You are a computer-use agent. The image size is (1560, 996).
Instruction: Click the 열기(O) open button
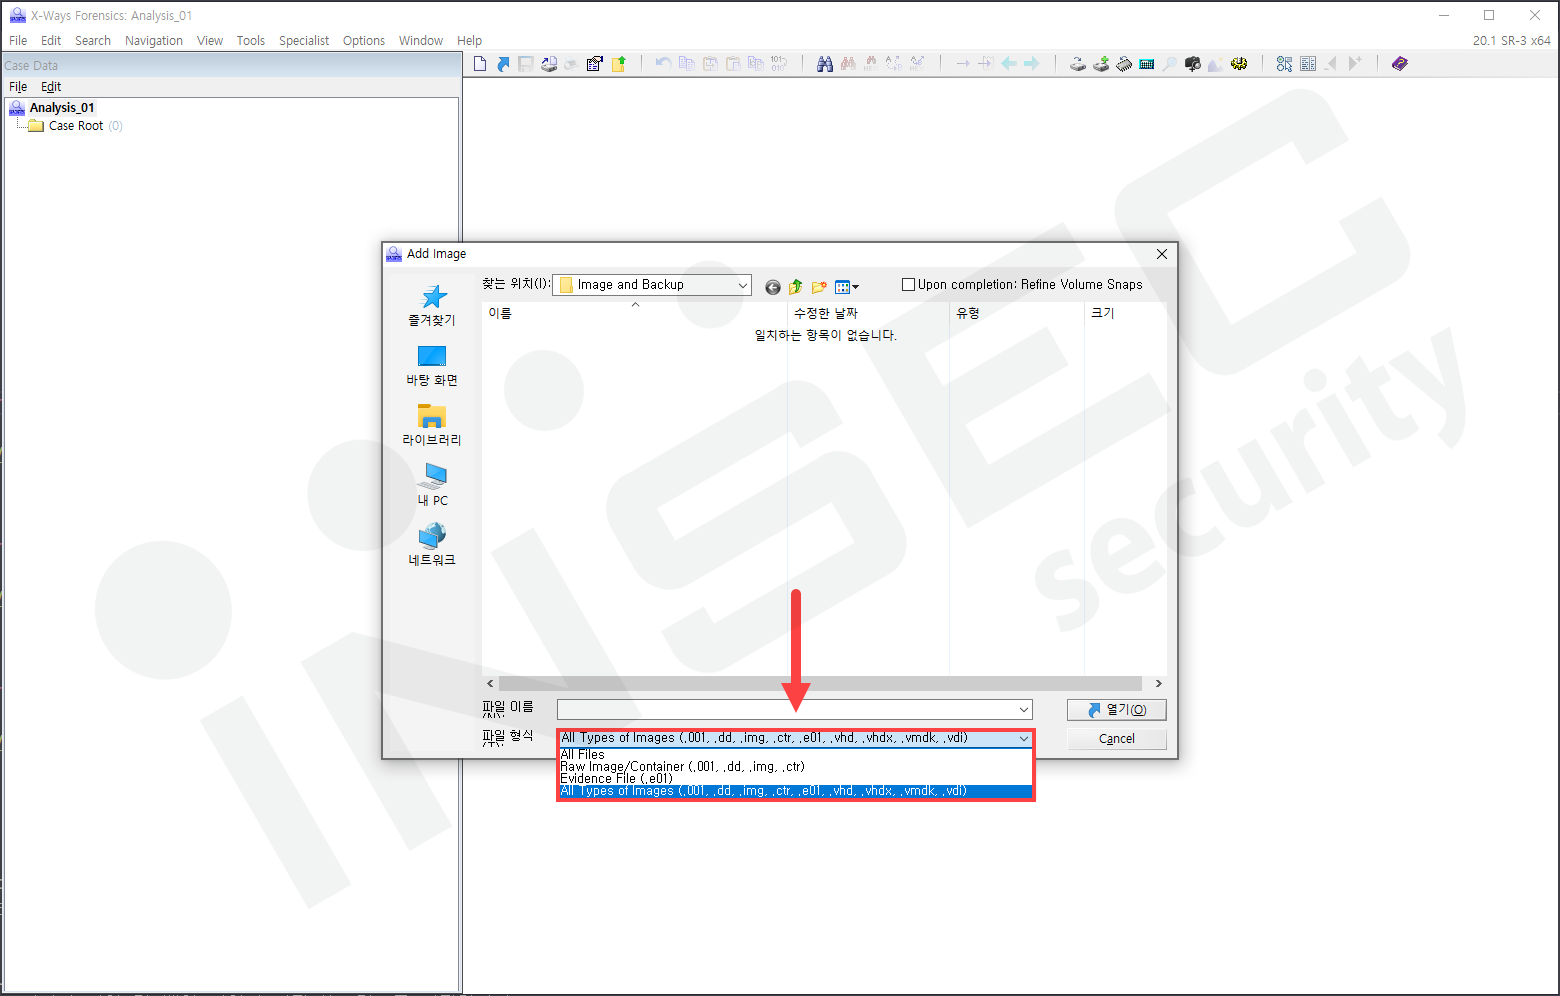pos(1116,710)
